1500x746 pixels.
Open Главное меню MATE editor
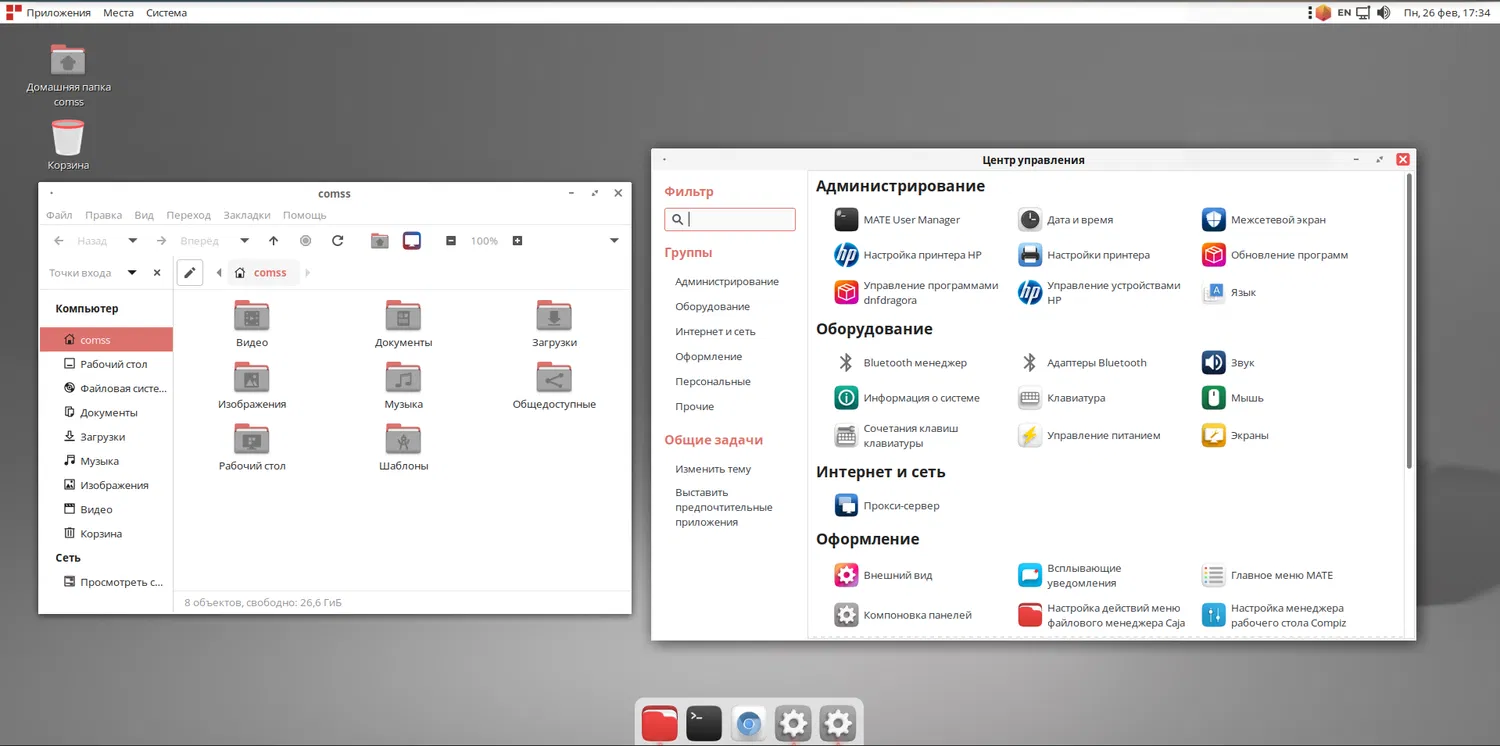tap(1268, 575)
